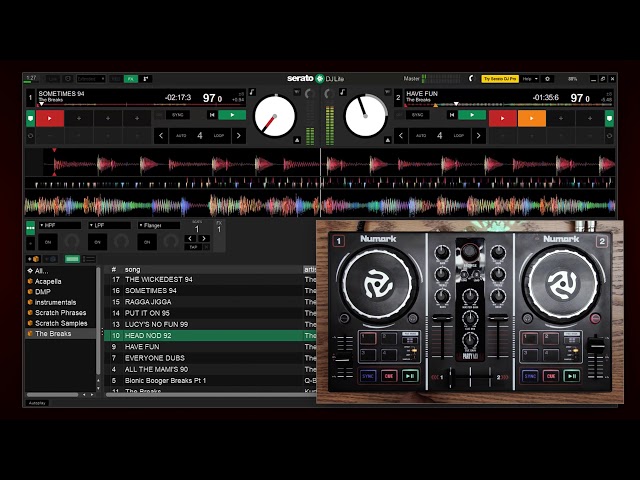Toggle deck 1 green cue mode tab
Screen dimensions: 640x480
(x=30, y=118)
